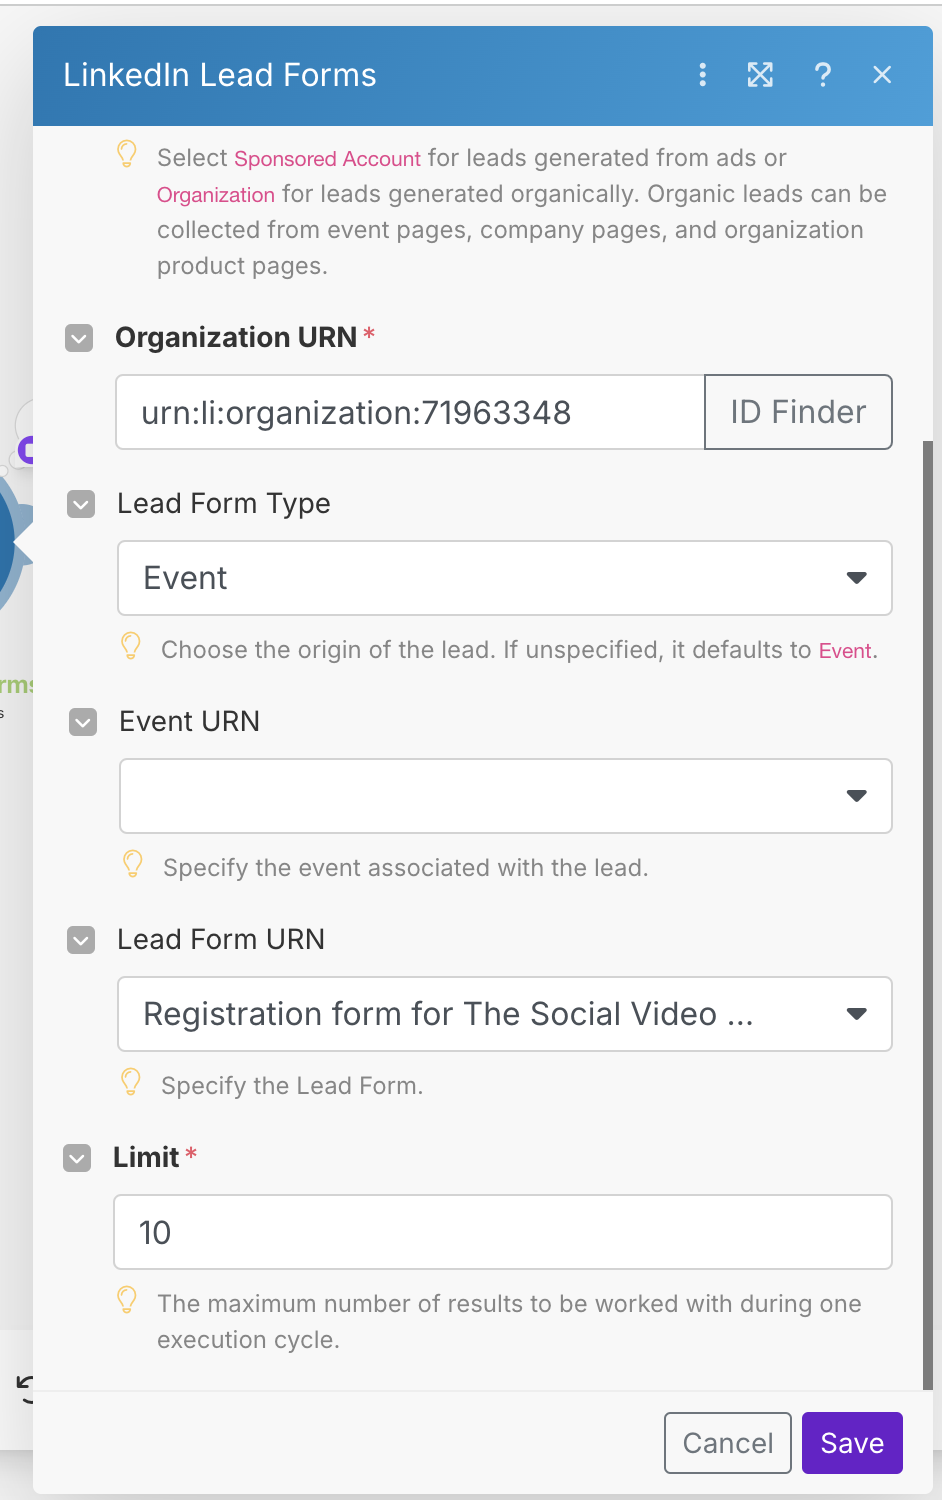The width and height of the screenshot is (942, 1500).
Task: Click the lightbulb hint beside Lead Form Type
Action: pyautogui.click(x=131, y=647)
